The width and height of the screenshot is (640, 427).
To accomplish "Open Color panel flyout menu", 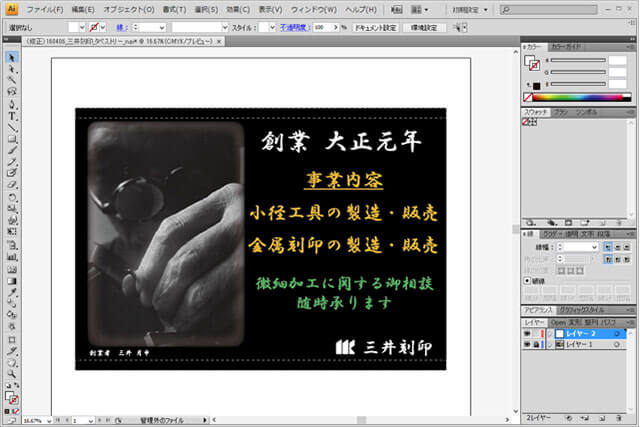I will (630, 47).
